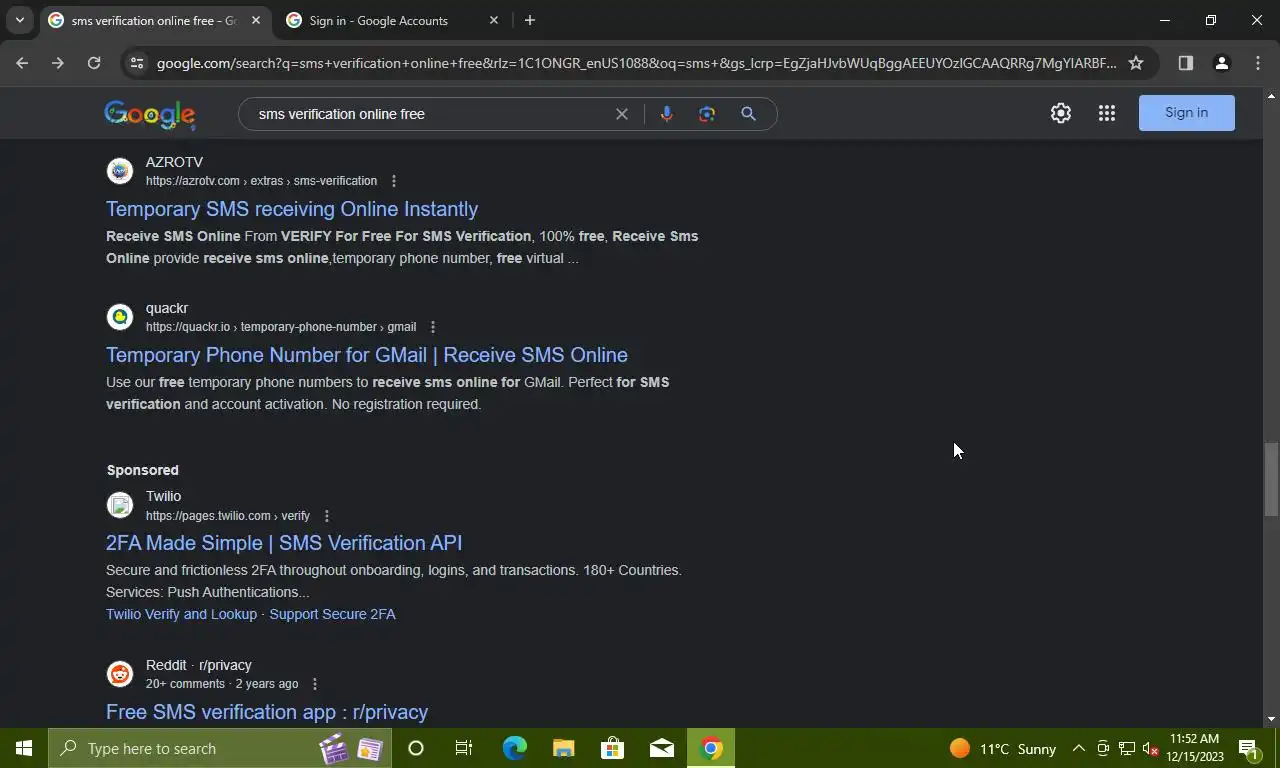The height and width of the screenshot is (768, 1280).
Task: Close the Sign in Google Accounts tab
Action: coord(494,20)
